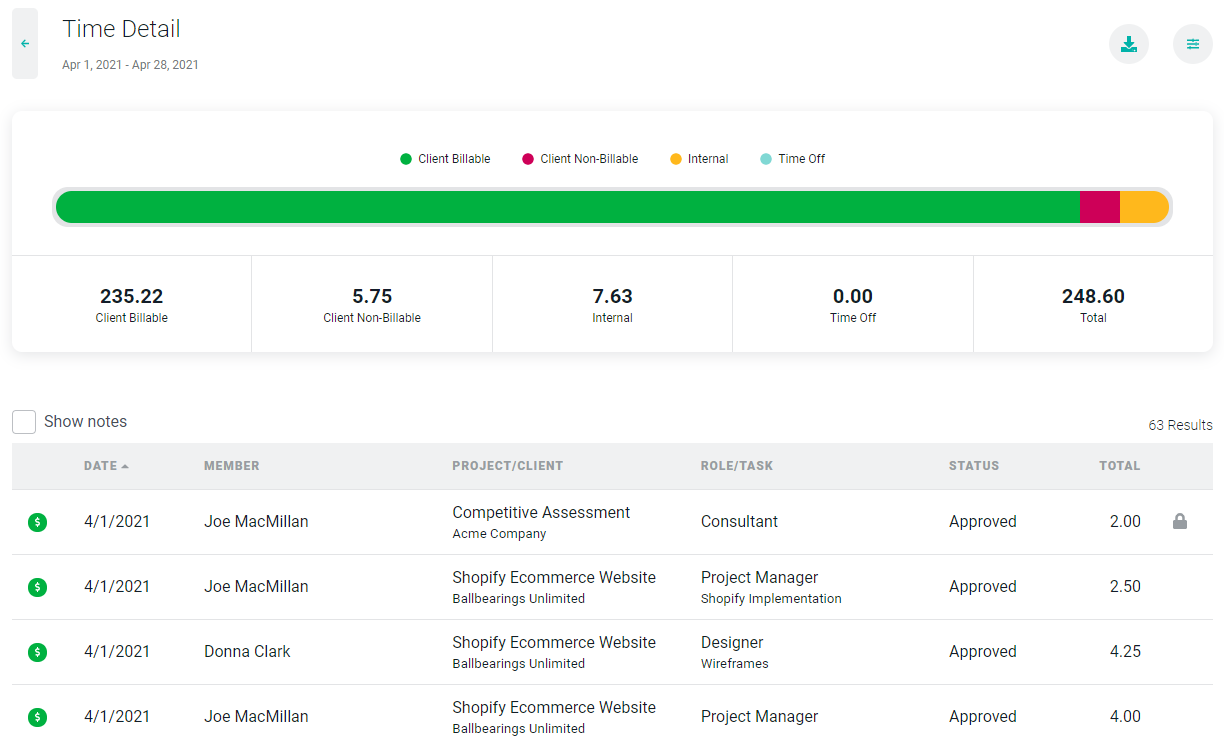Sort by TOTAL column header
1224x744 pixels.
click(1120, 466)
